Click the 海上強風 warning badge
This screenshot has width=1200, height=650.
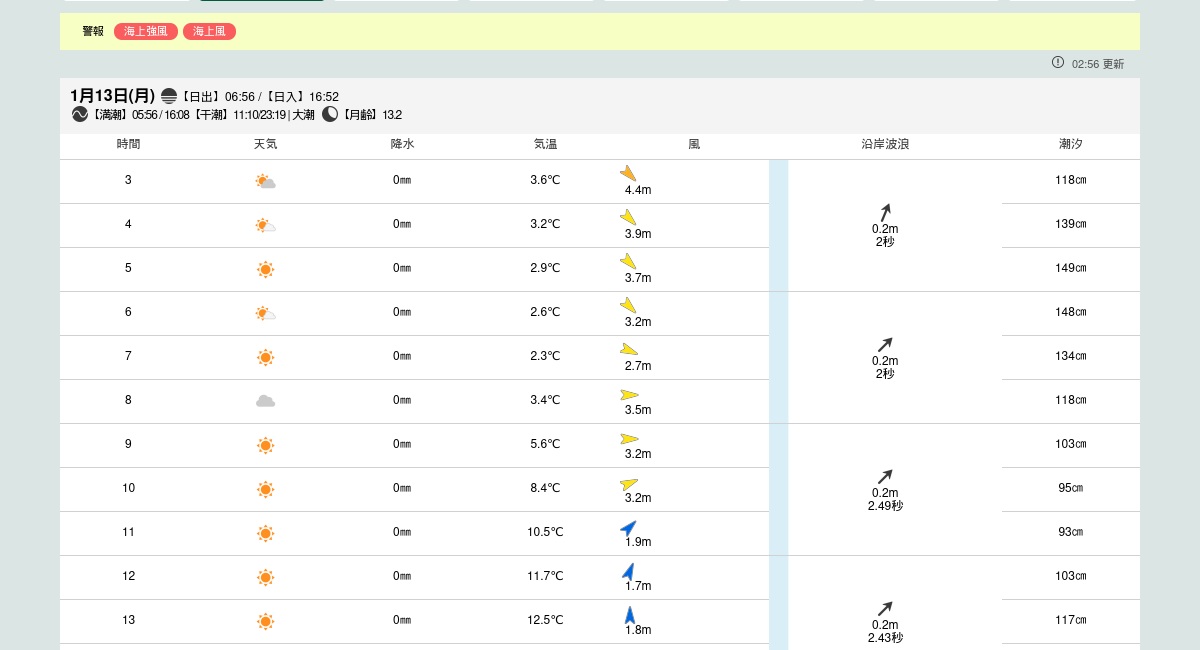[146, 32]
